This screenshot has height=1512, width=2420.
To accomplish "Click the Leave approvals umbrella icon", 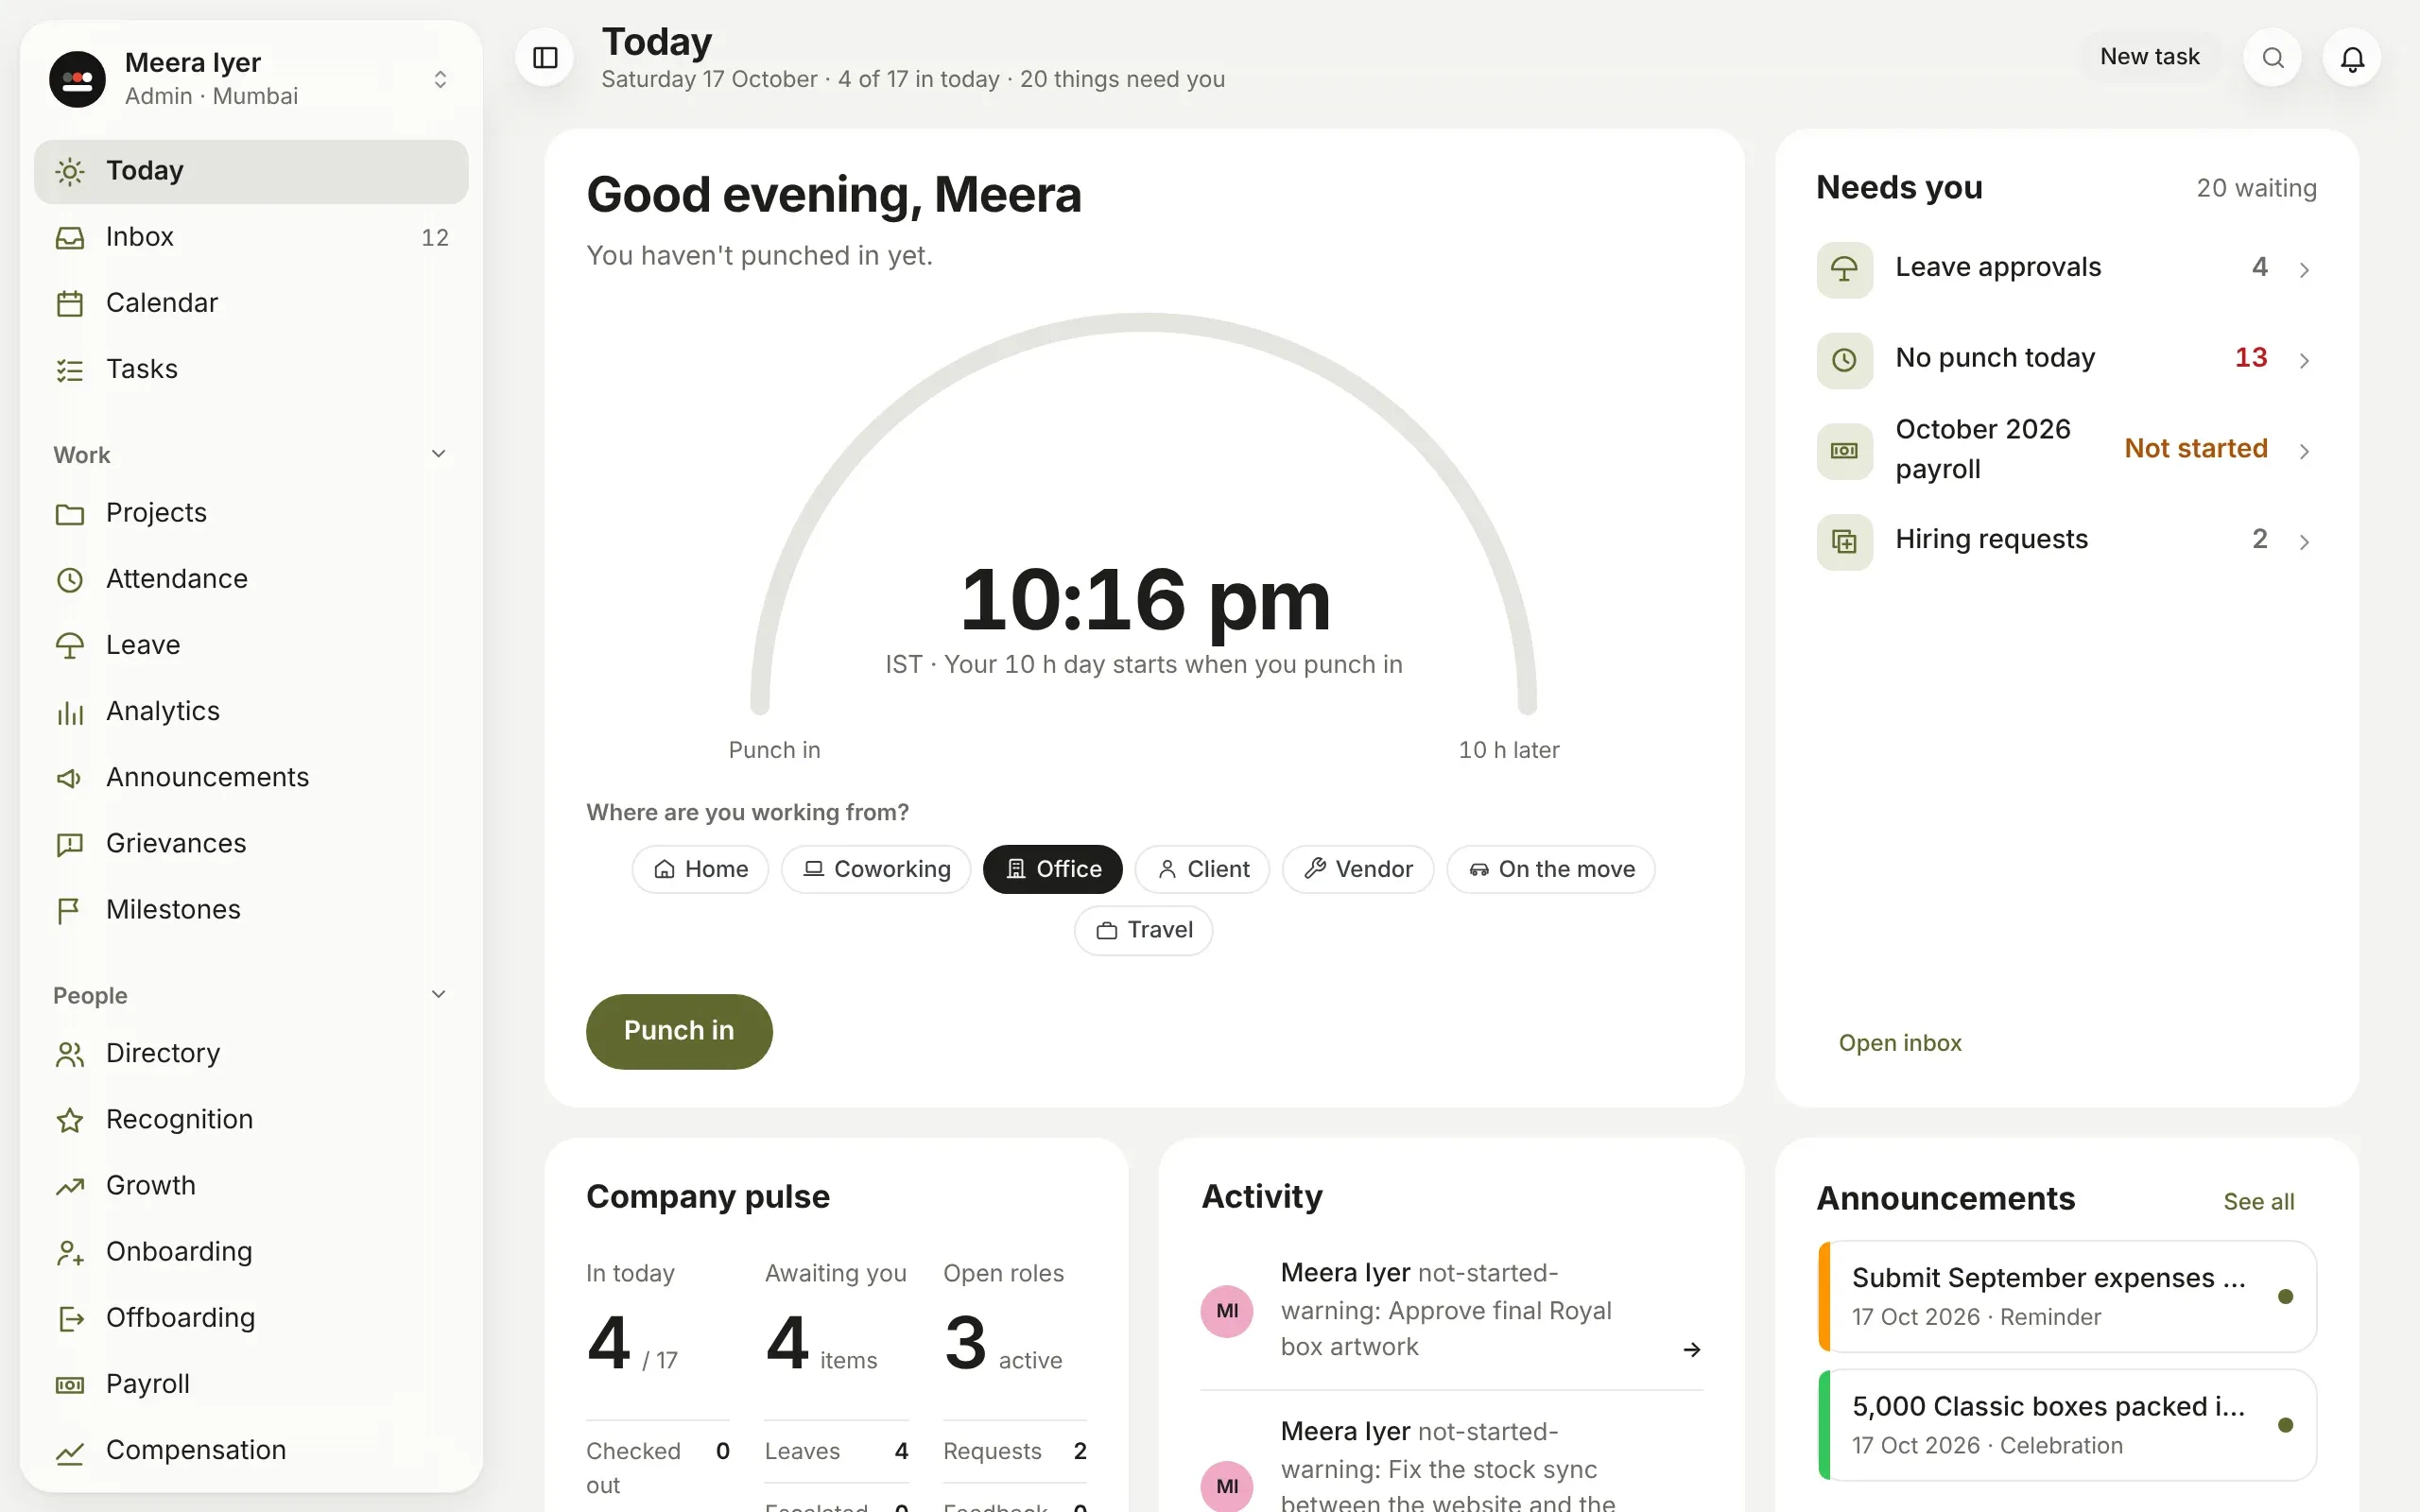I will [x=1844, y=269].
